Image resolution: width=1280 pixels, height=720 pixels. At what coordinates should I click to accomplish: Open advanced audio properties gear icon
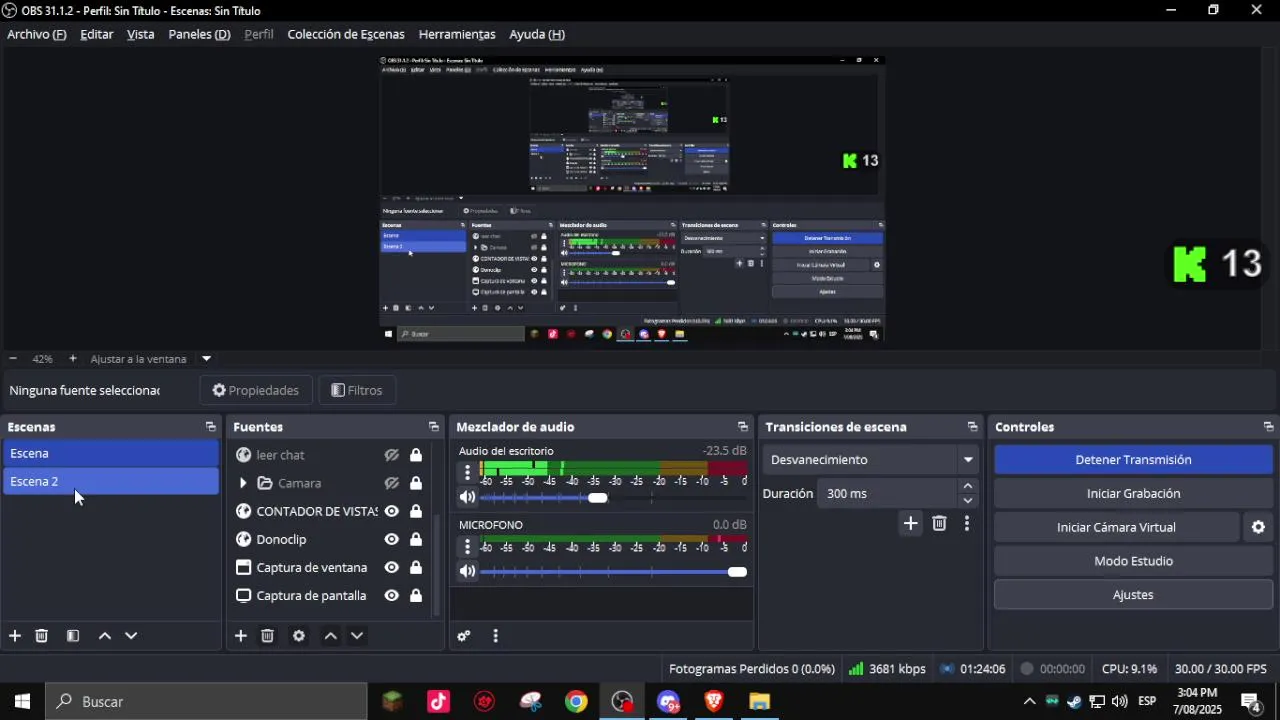[464, 636]
